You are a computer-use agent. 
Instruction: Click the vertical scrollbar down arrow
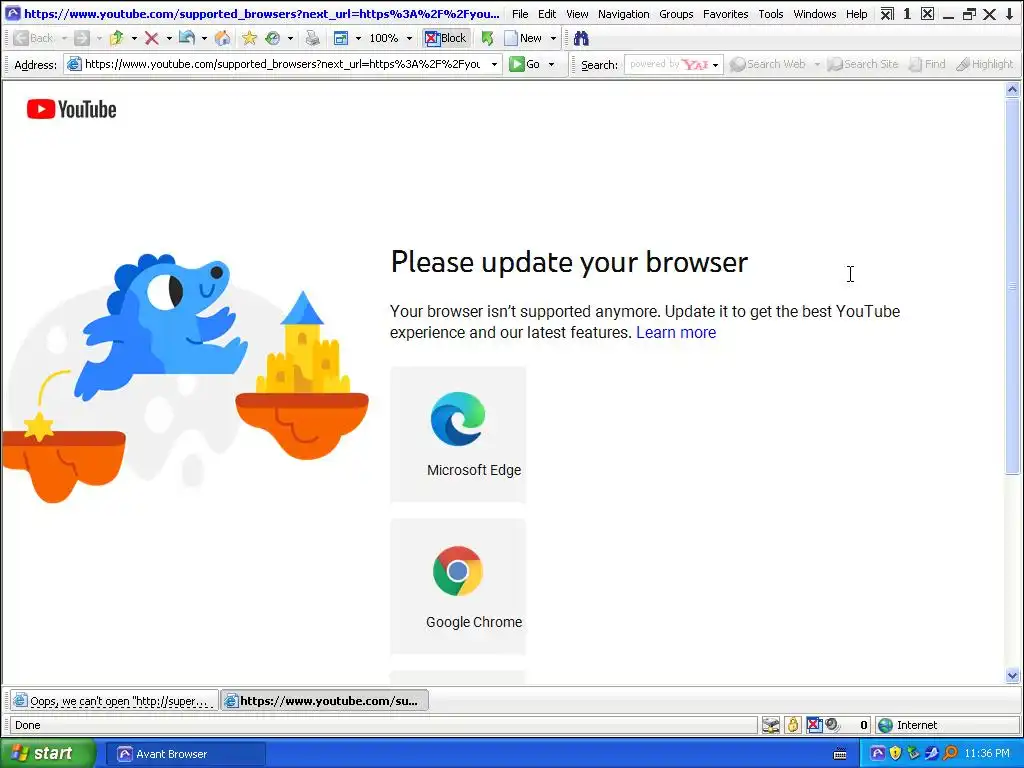click(1012, 677)
